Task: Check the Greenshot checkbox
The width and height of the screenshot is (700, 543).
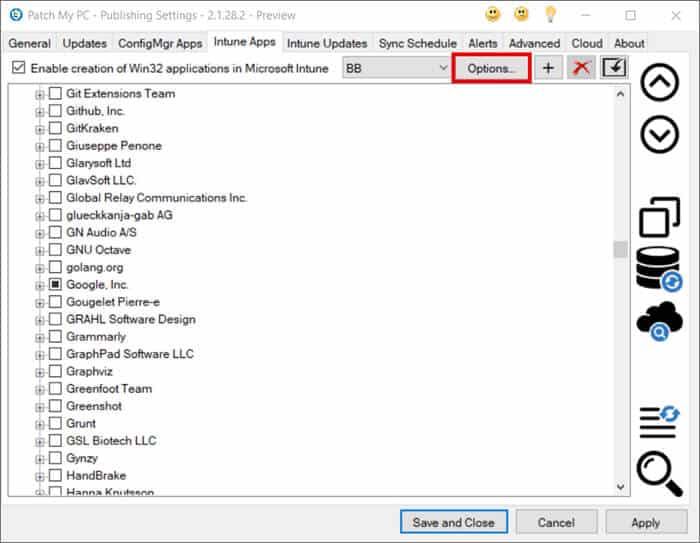Action: tap(55, 406)
